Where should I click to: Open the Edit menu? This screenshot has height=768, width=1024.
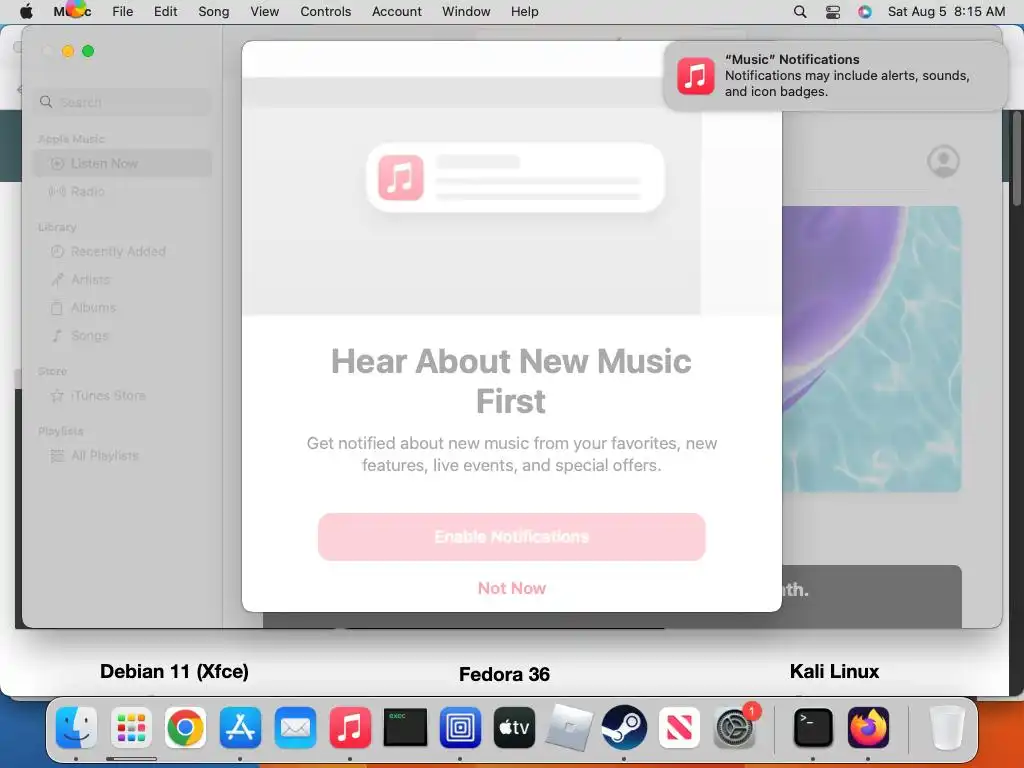[x=166, y=12]
